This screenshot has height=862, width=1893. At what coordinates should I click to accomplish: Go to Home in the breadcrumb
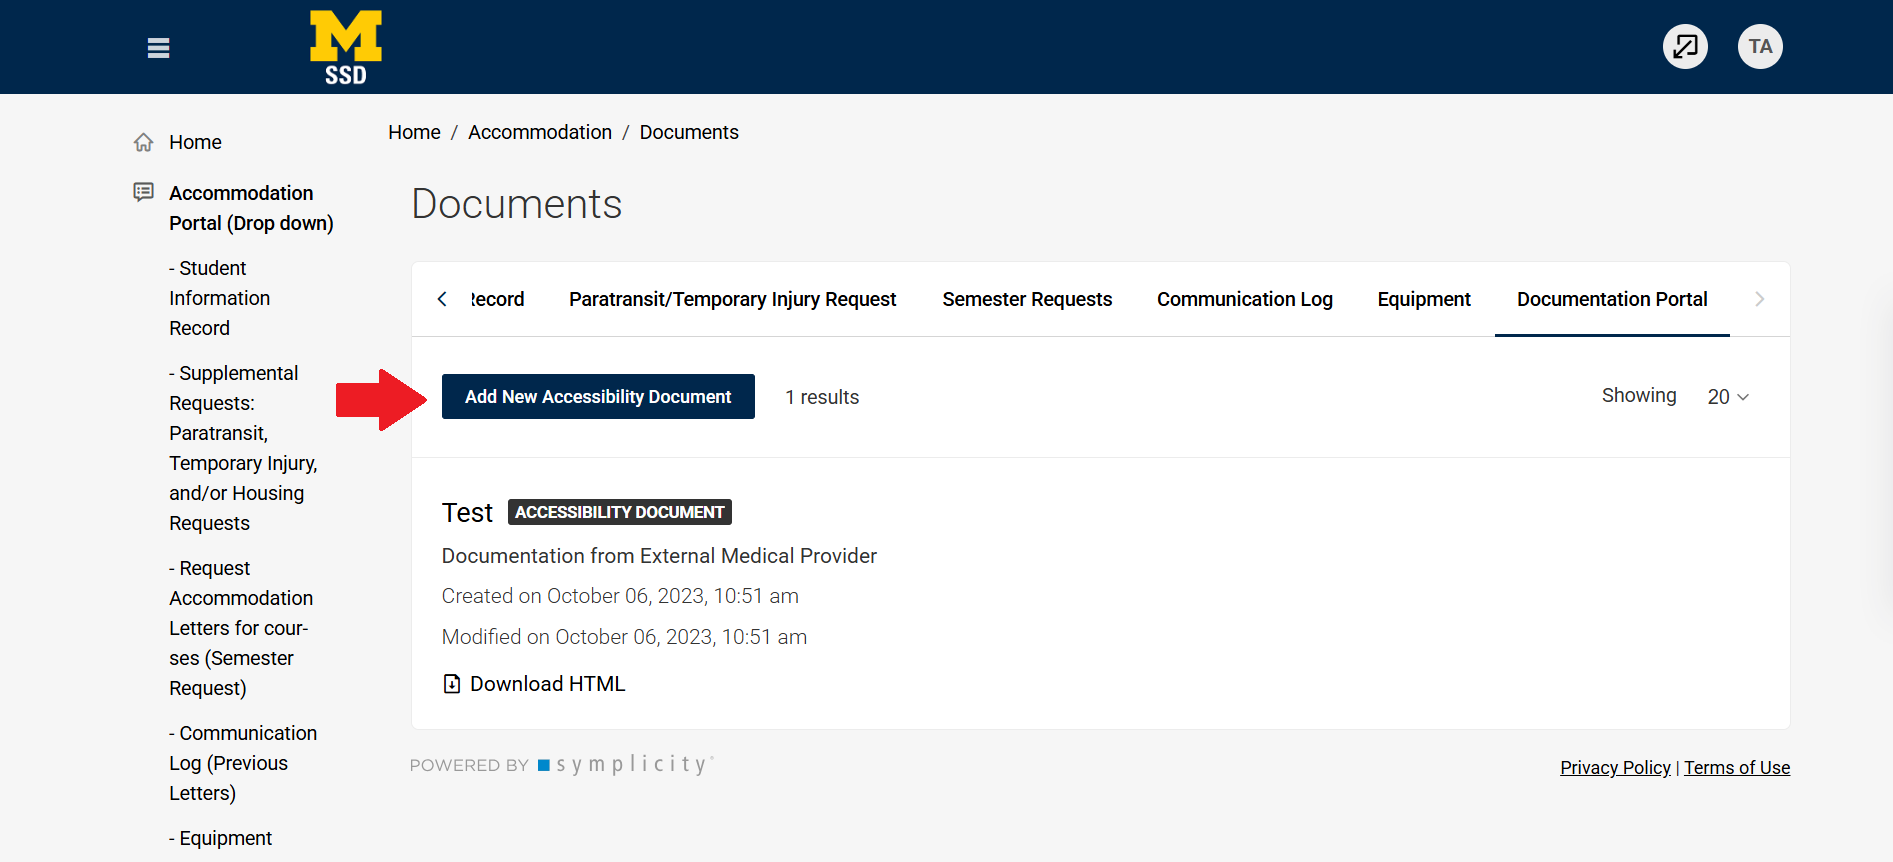tap(414, 132)
